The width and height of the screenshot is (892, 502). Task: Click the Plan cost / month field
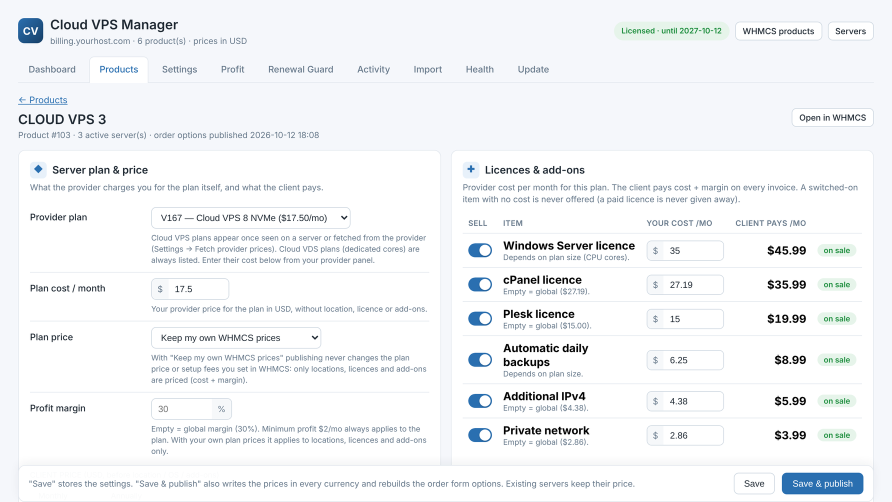pos(190,289)
